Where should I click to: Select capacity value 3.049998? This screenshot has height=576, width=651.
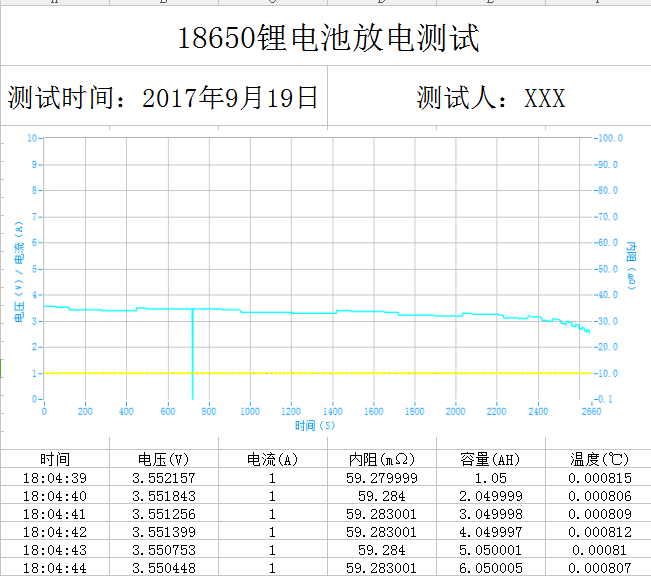pos(490,514)
